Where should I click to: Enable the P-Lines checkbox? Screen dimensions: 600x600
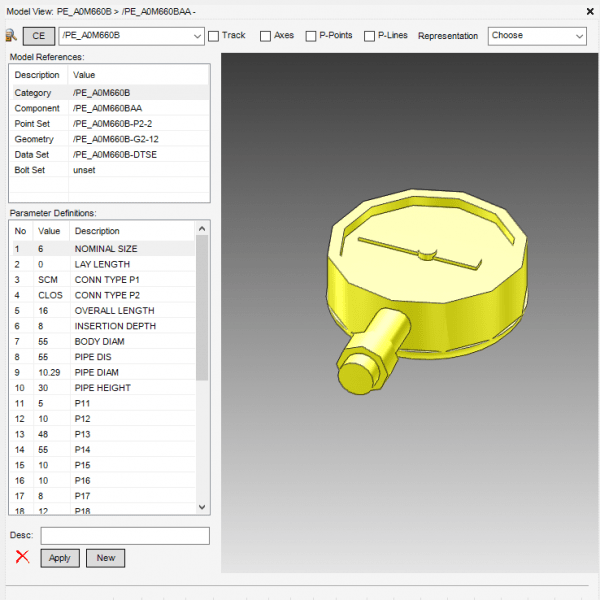[x=370, y=36]
